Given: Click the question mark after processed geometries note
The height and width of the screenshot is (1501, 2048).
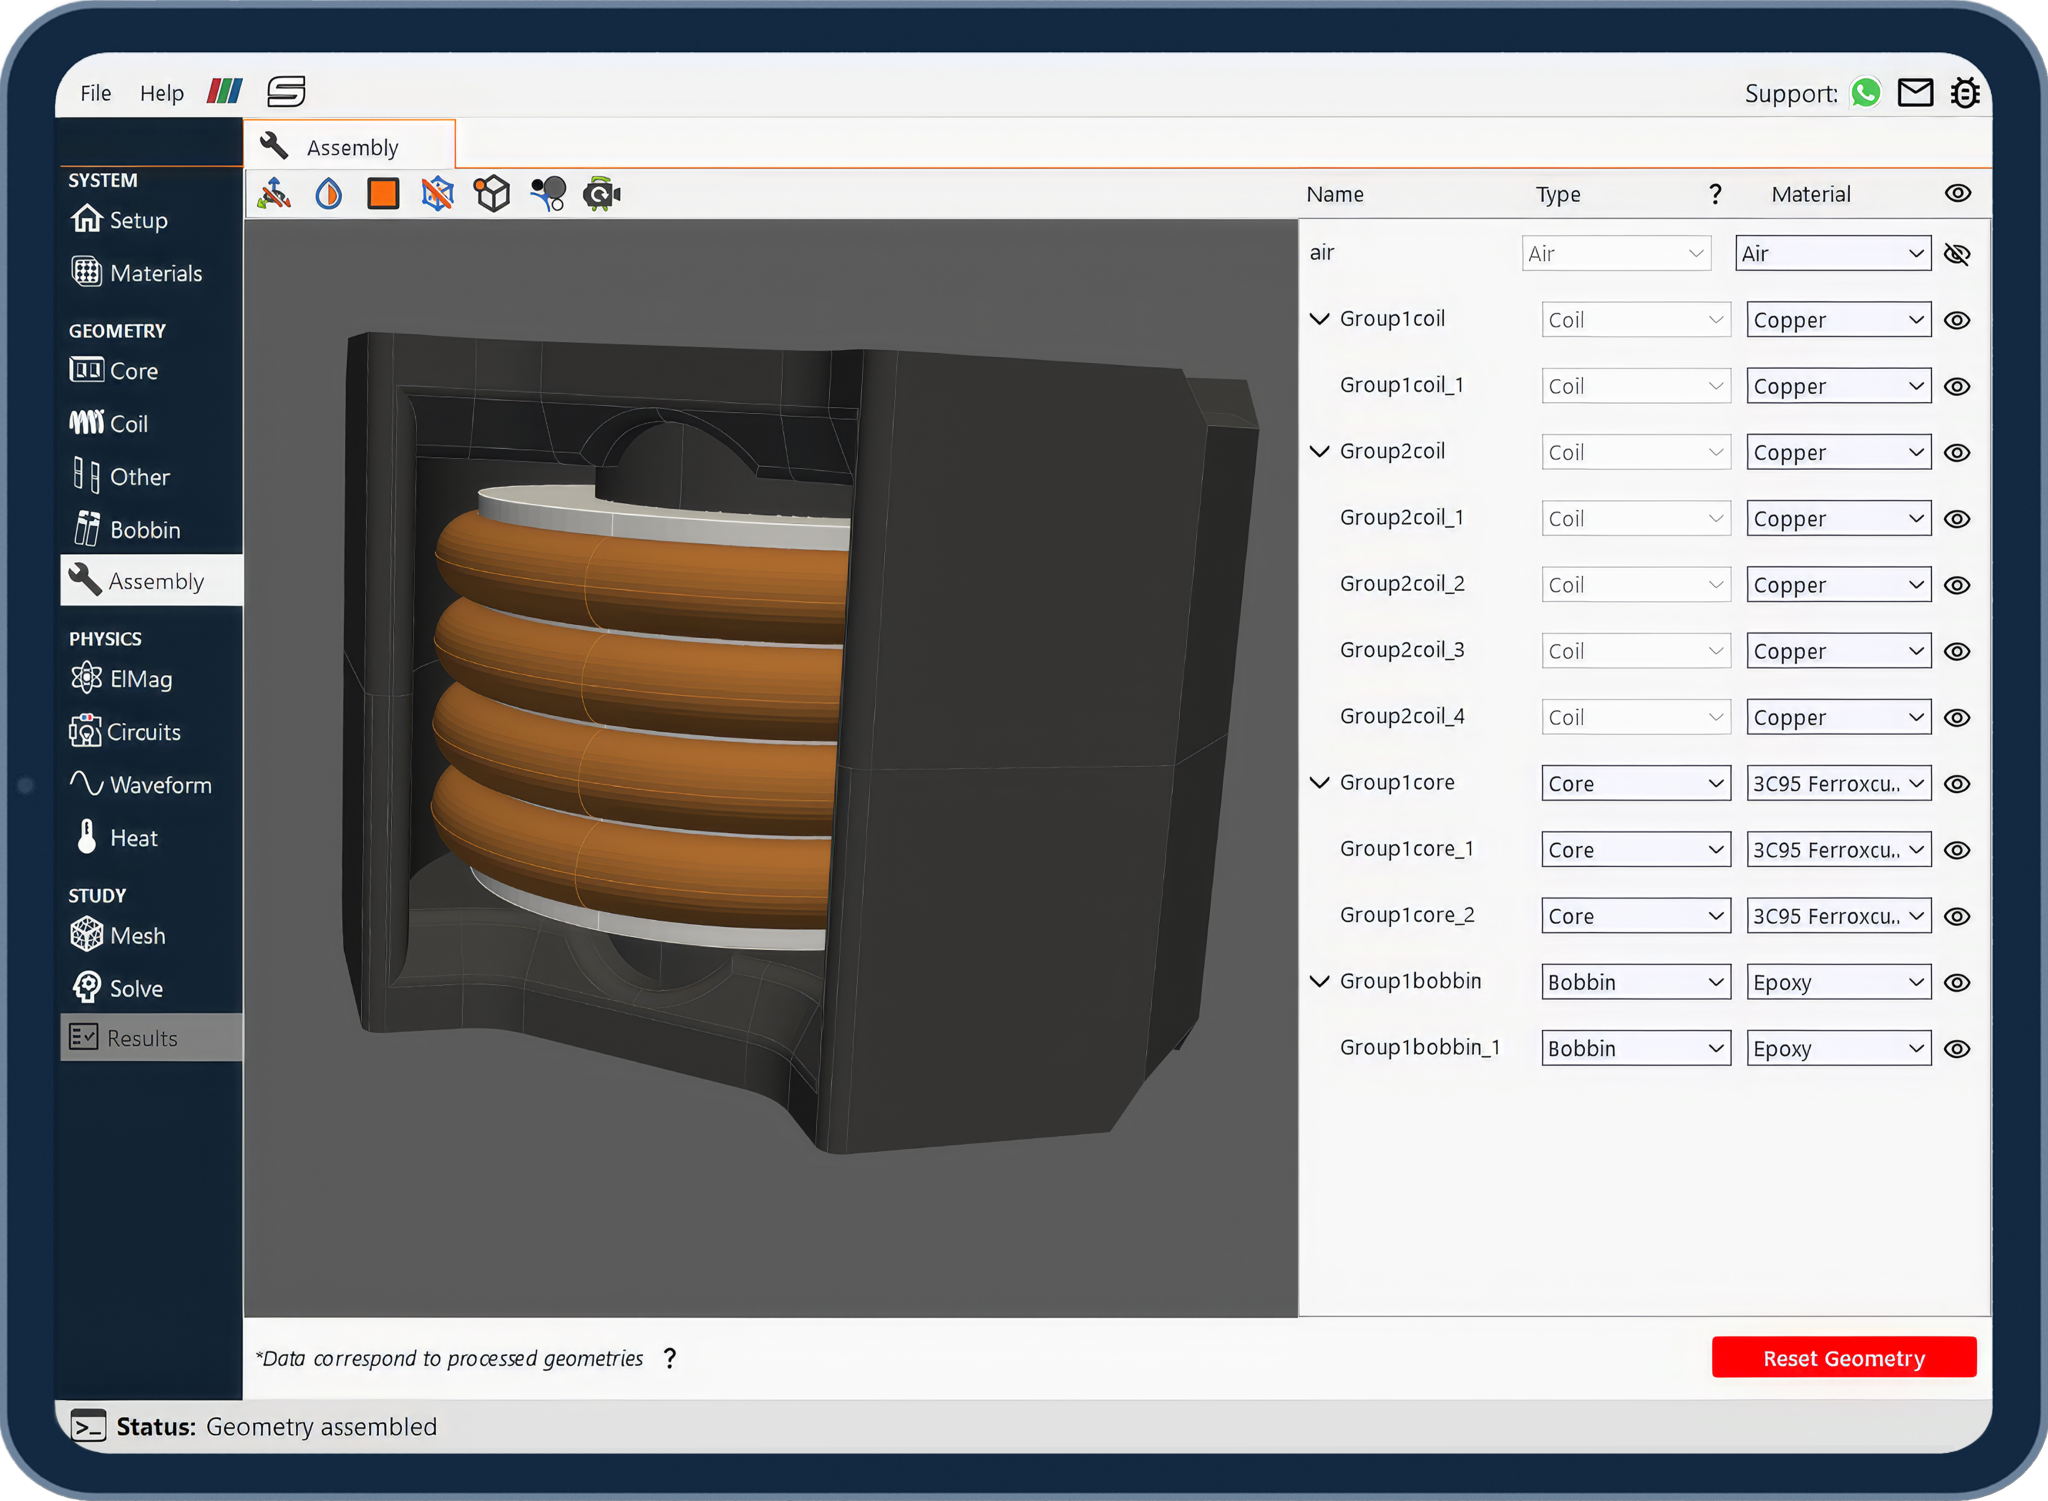Looking at the screenshot, I should [x=670, y=1358].
